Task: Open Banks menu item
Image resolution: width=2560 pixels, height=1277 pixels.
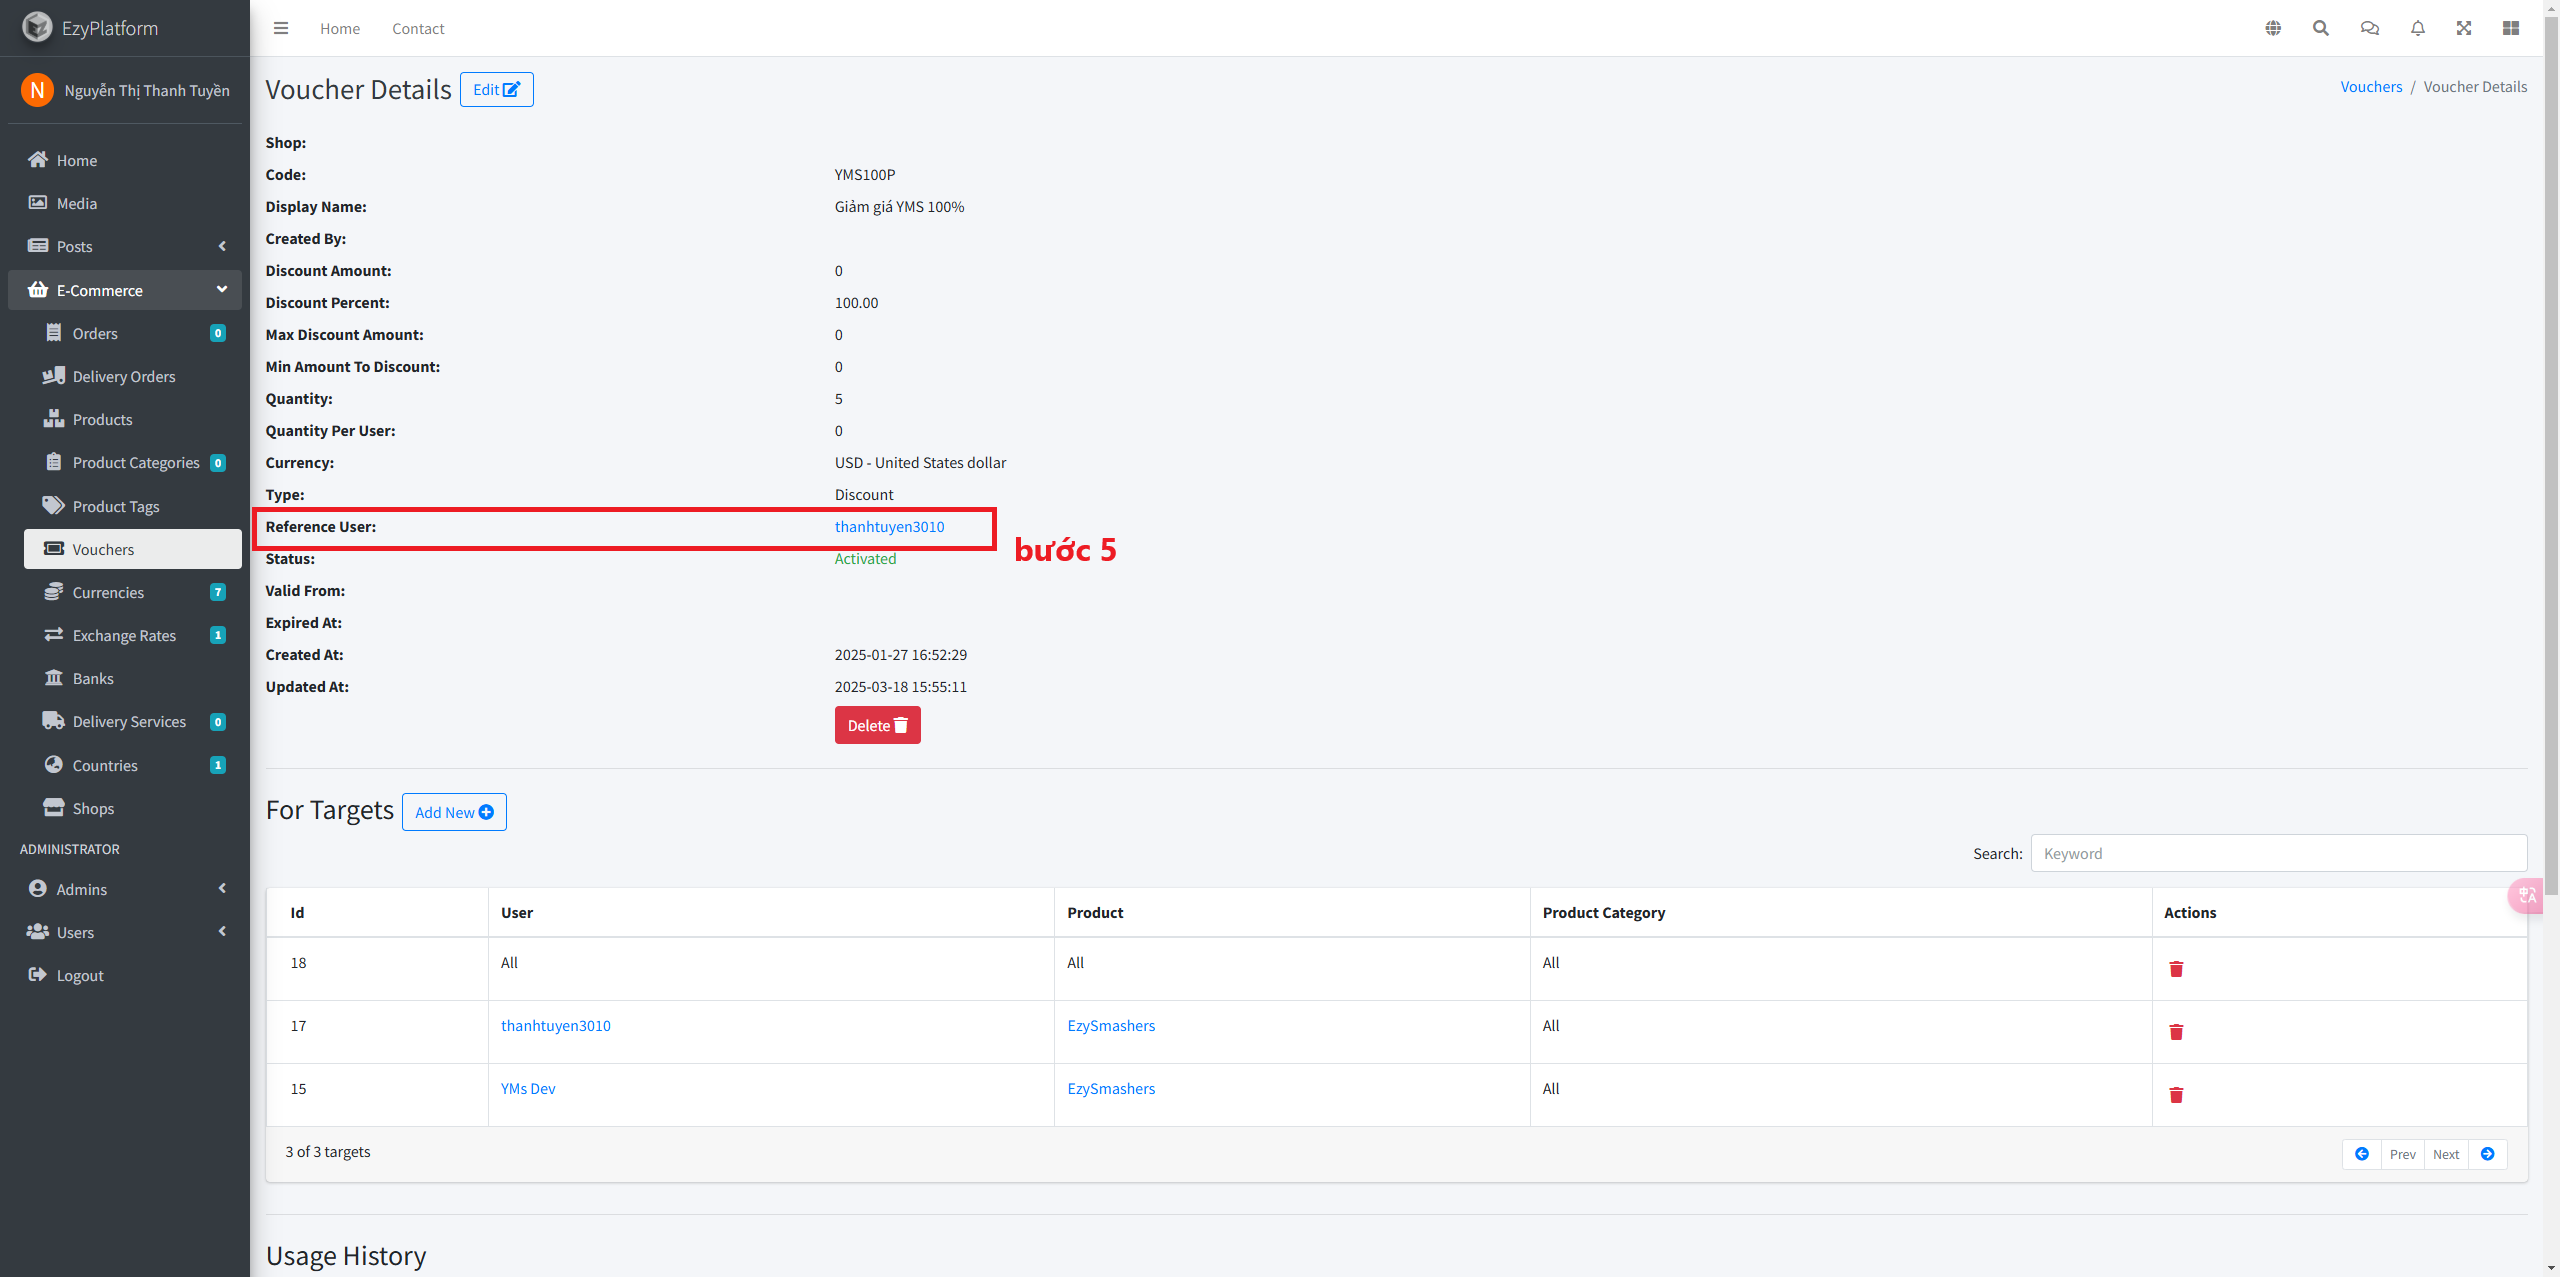Action: click(133, 678)
